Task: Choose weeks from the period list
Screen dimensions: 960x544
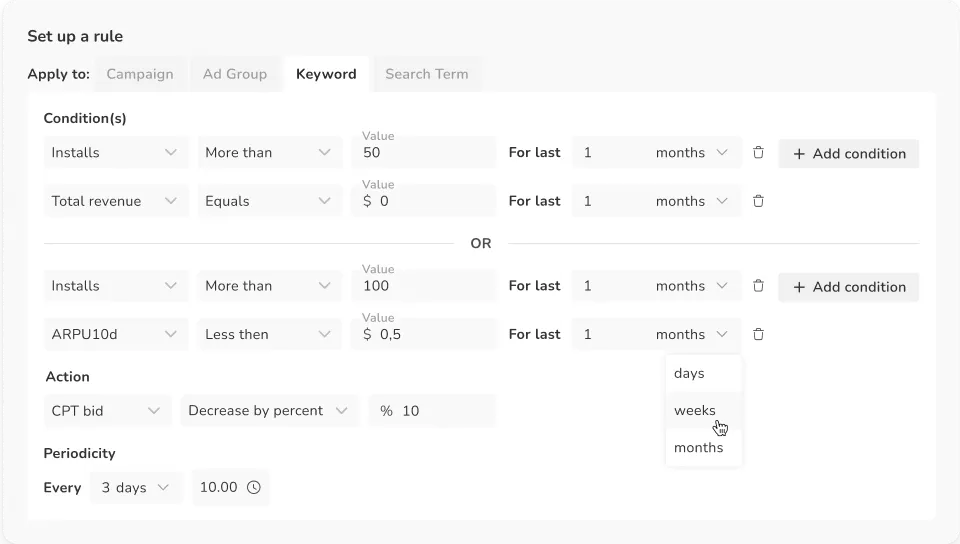Action: (695, 410)
